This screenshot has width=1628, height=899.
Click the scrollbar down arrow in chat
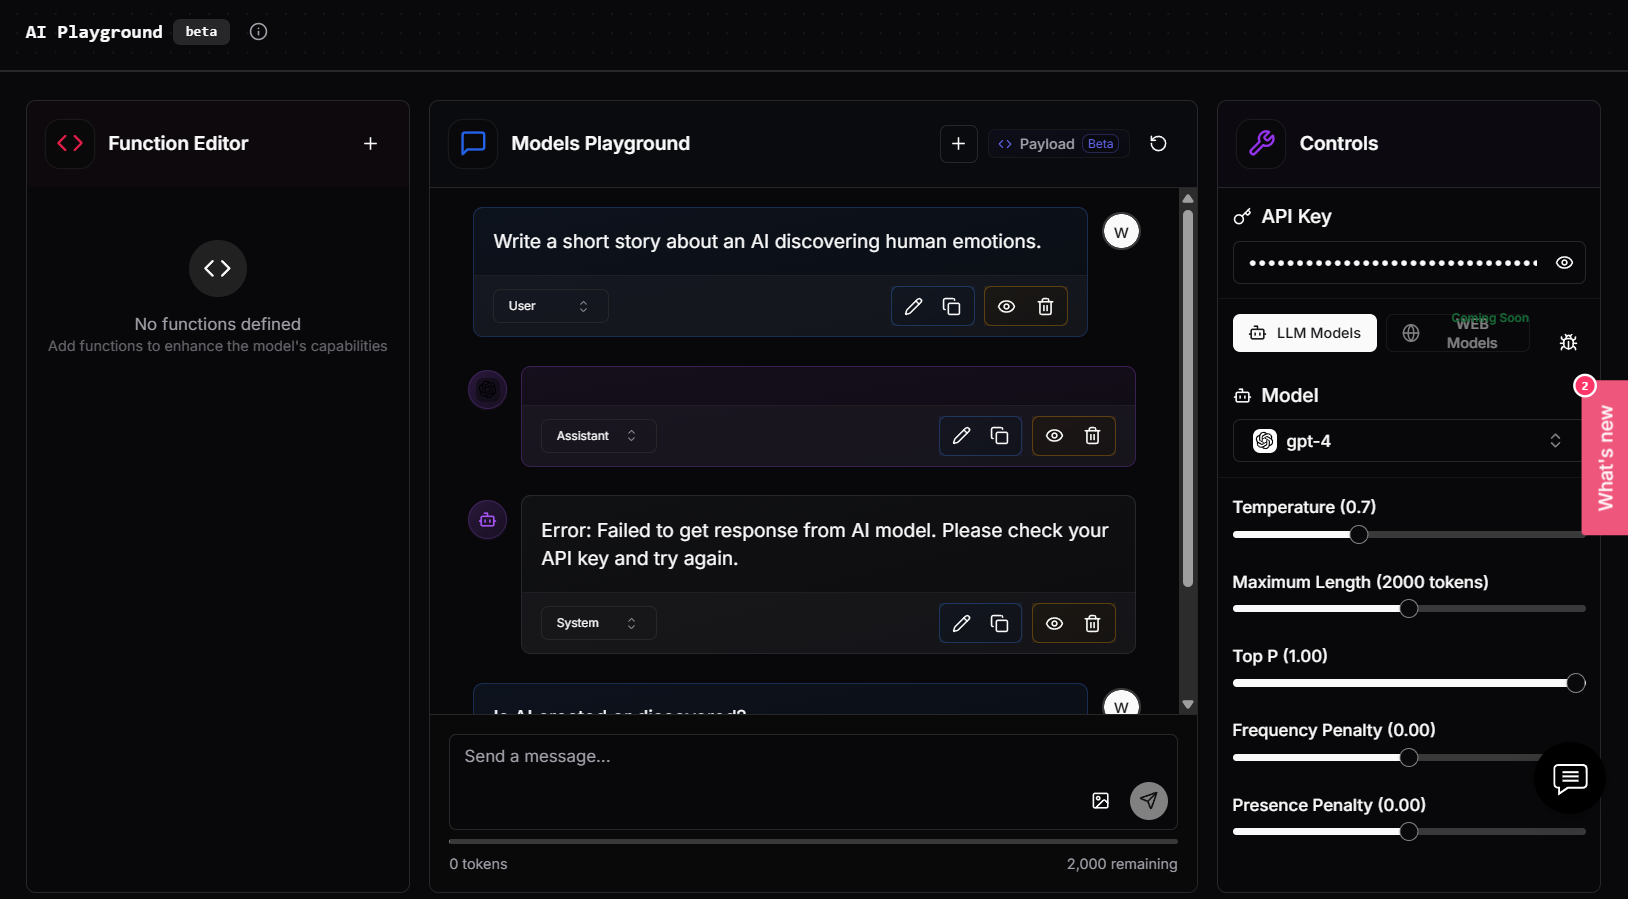[x=1188, y=705]
